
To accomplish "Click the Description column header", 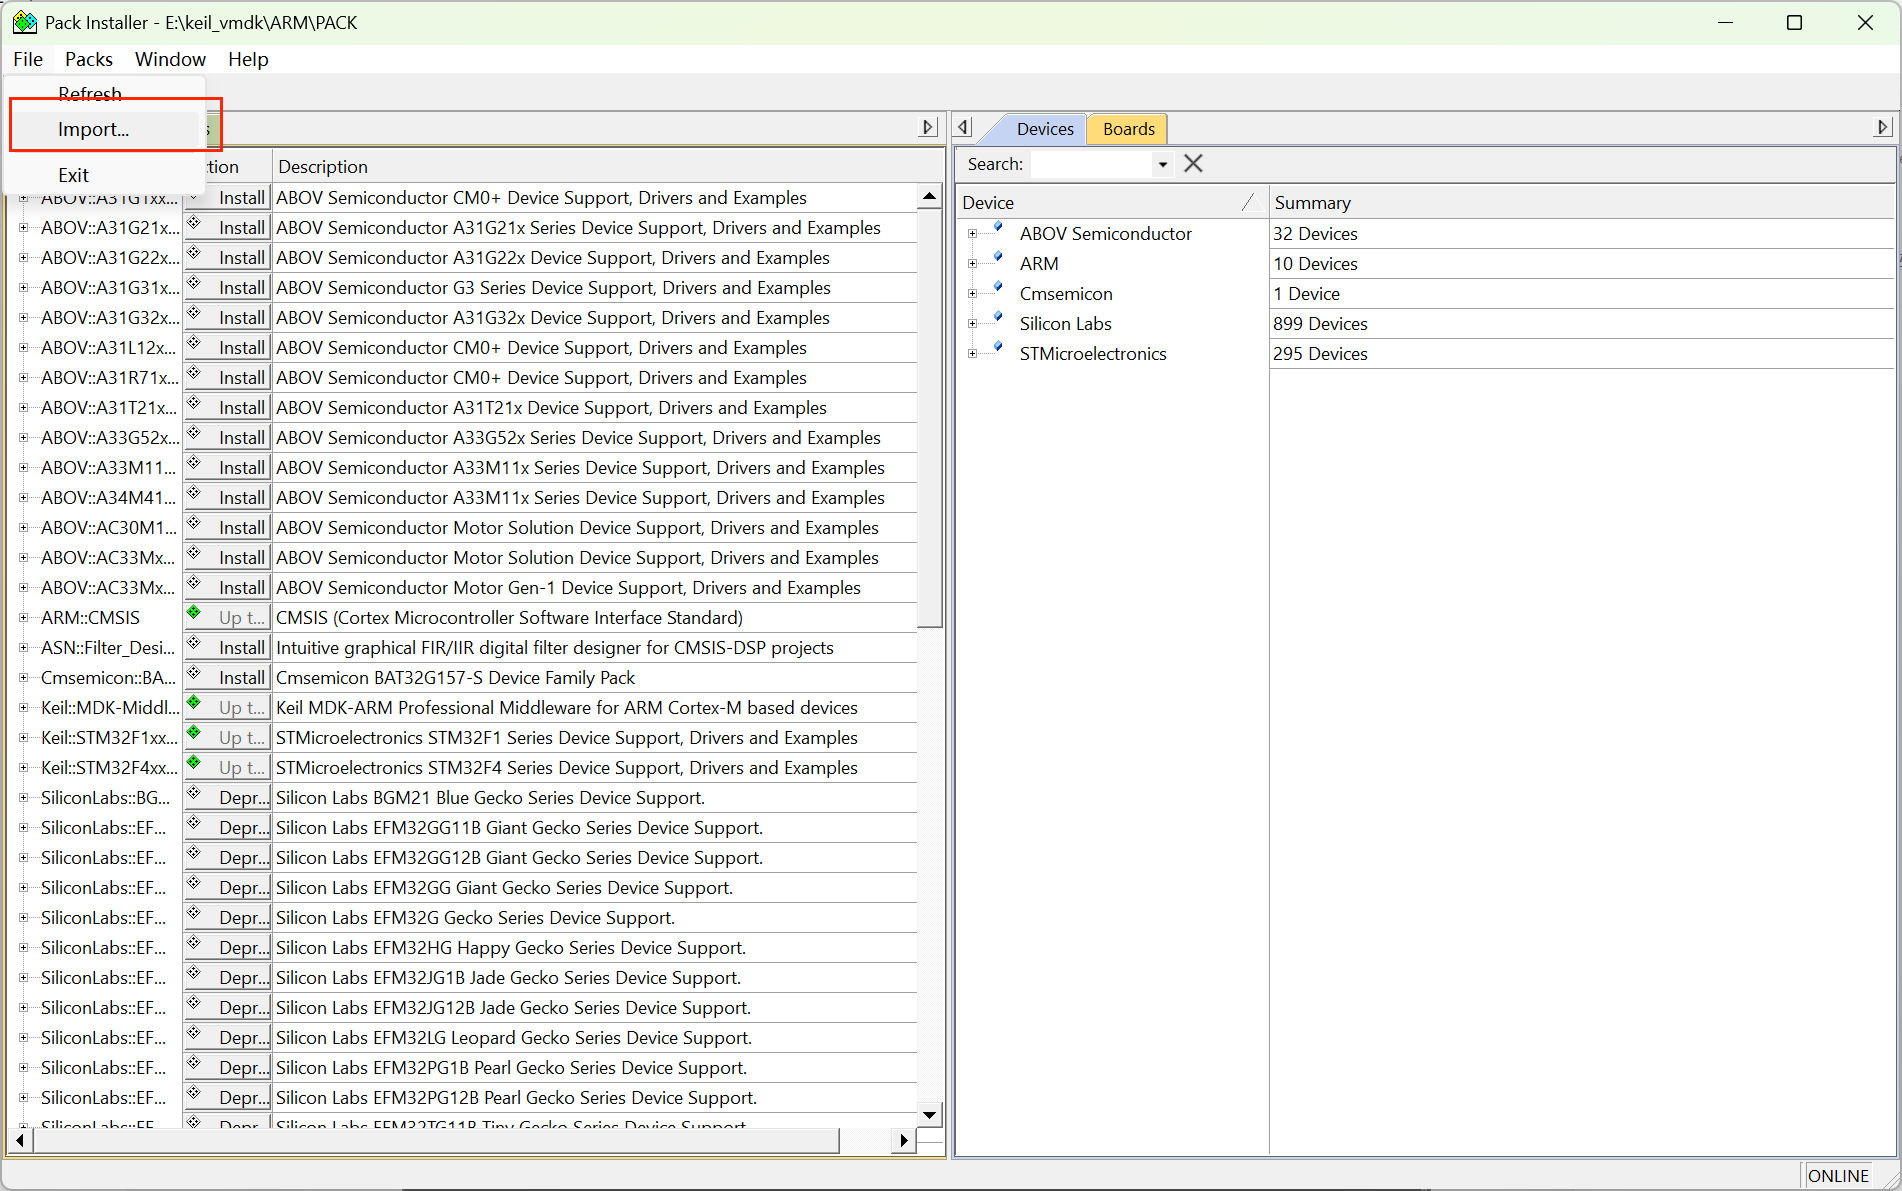I will click(607, 167).
